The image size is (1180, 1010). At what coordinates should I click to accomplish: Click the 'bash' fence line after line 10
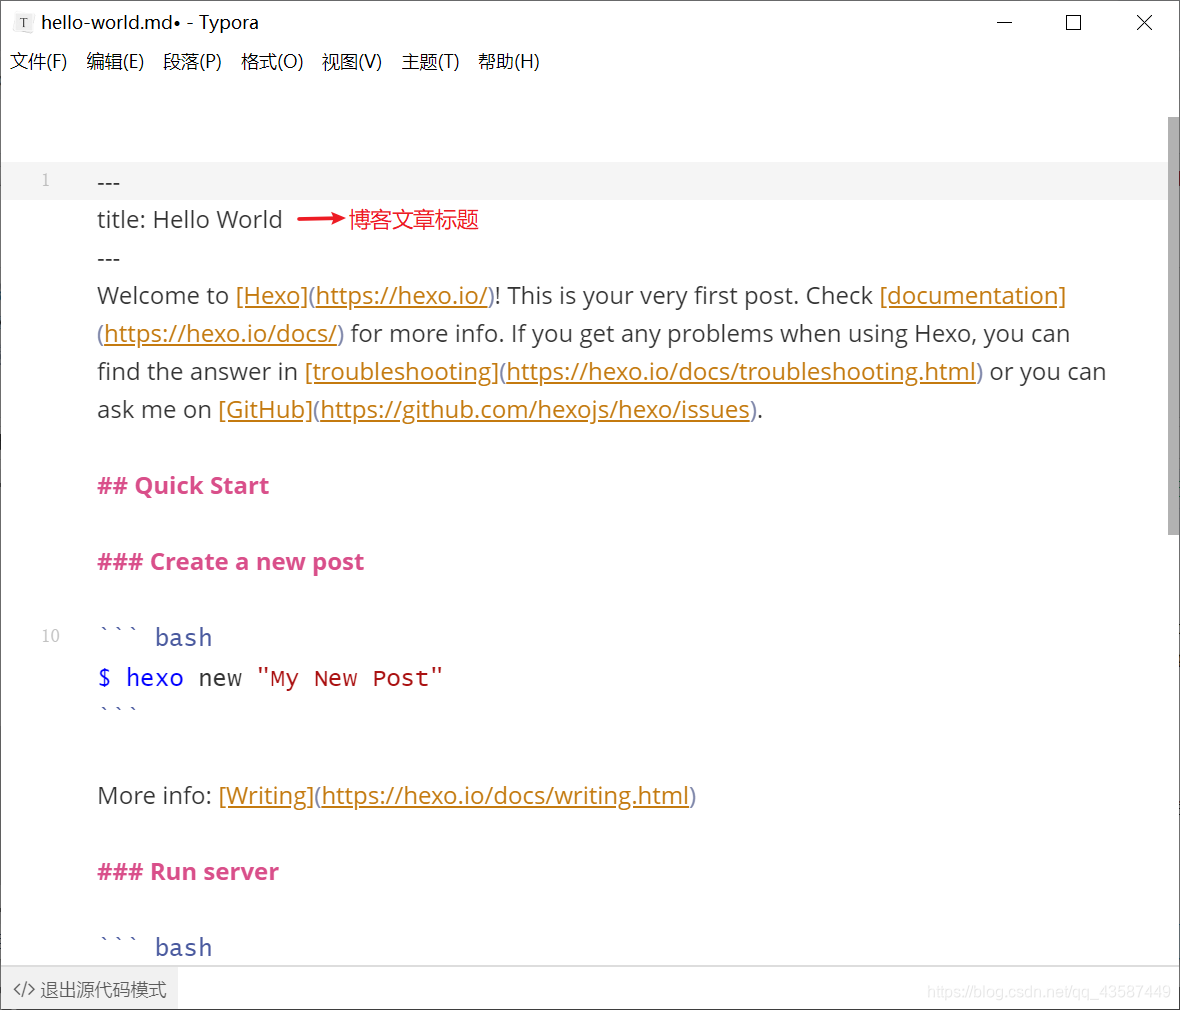[x=156, y=637]
